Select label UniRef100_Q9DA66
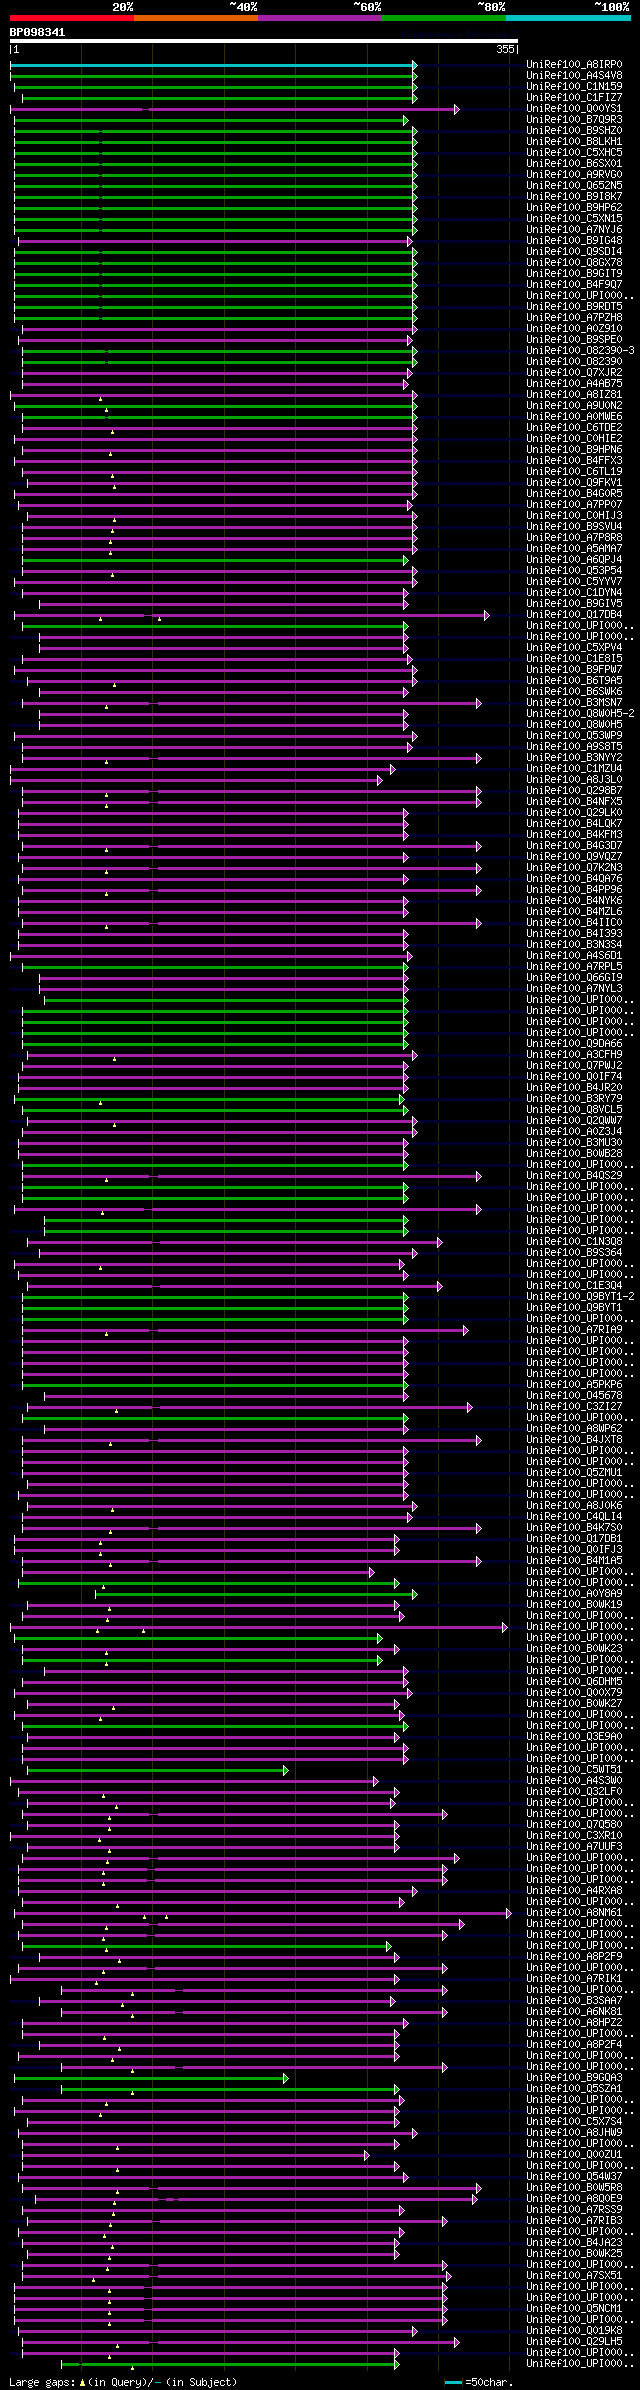This screenshot has height=2390, width=640. click(x=574, y=1044)
